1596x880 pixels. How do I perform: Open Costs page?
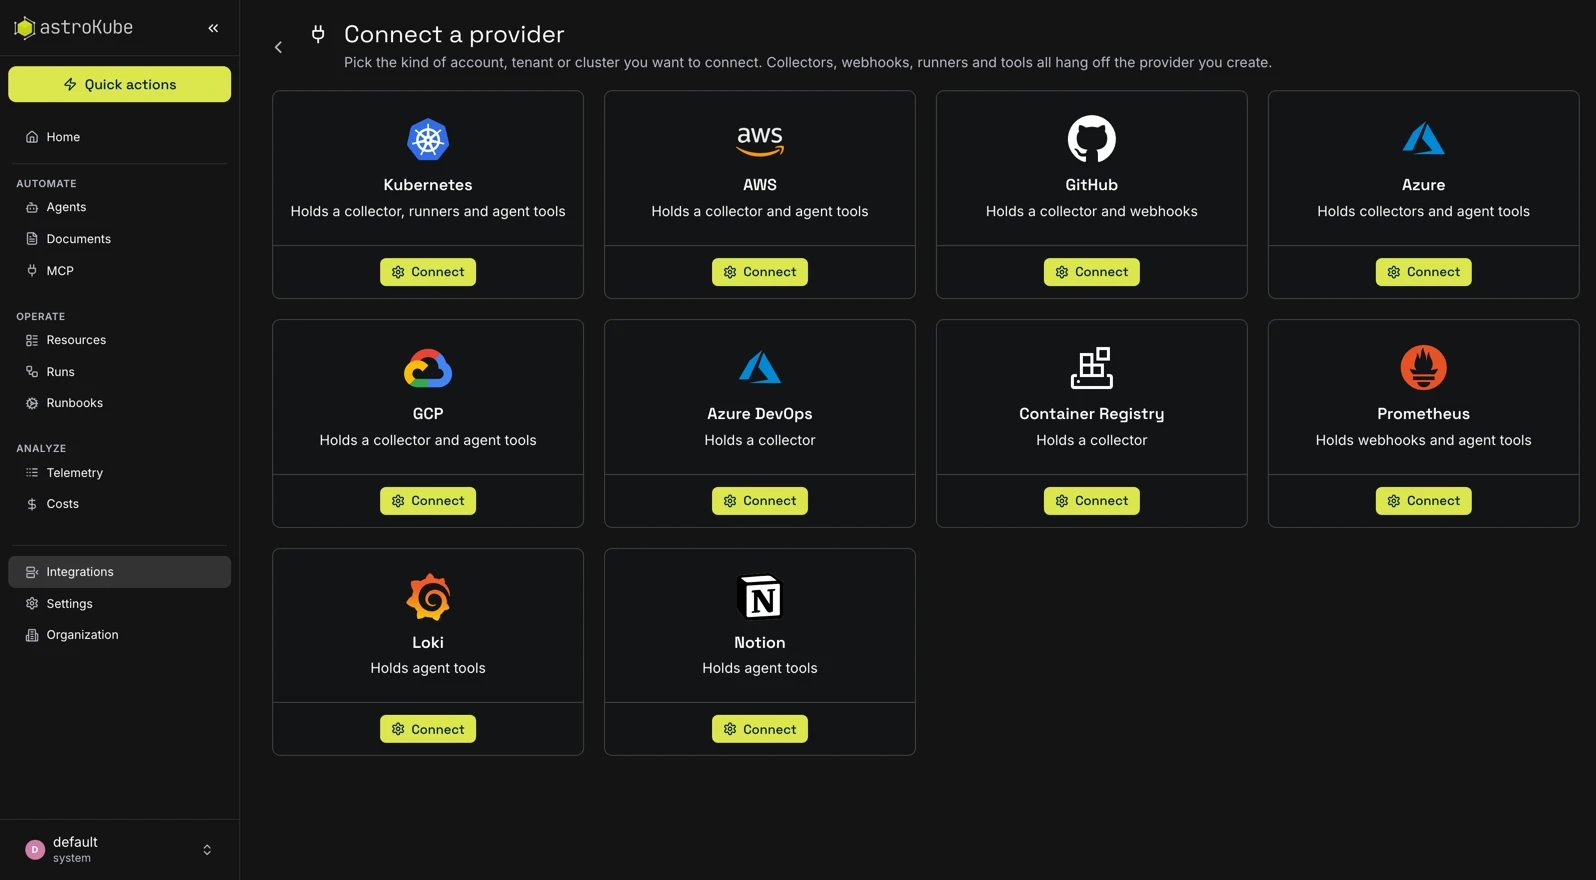coord(119,504)
